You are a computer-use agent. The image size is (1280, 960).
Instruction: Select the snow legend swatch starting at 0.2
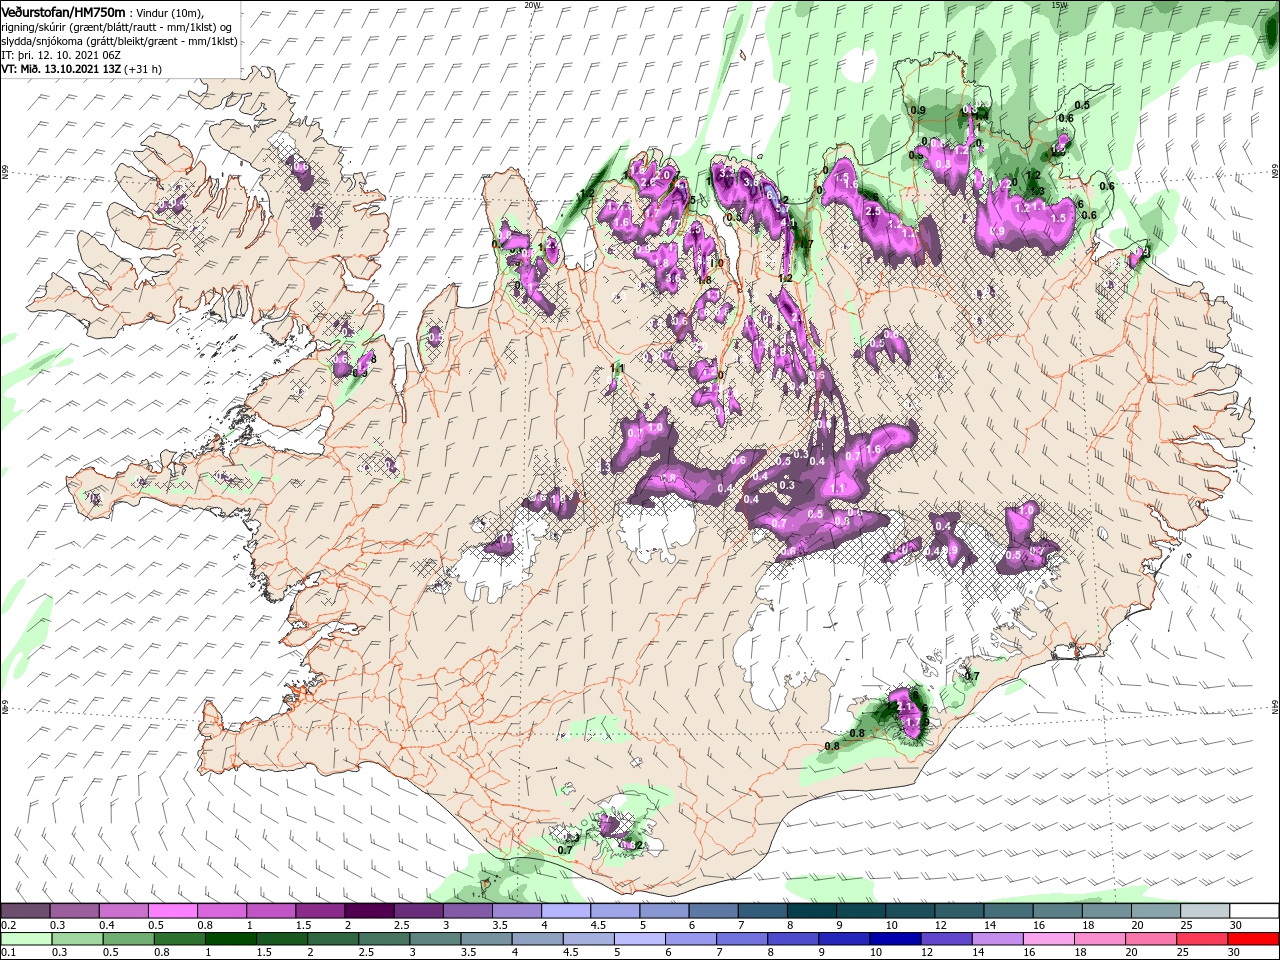[26, 910]
